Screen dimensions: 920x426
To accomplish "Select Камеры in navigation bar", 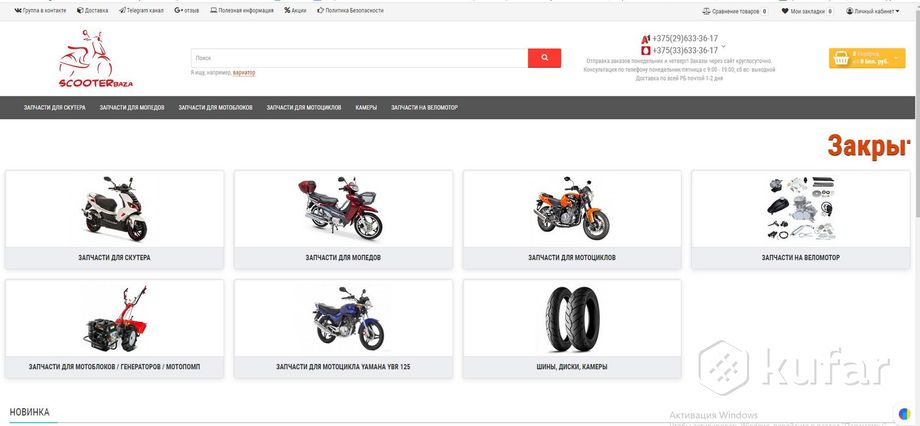I will point(366,107).
